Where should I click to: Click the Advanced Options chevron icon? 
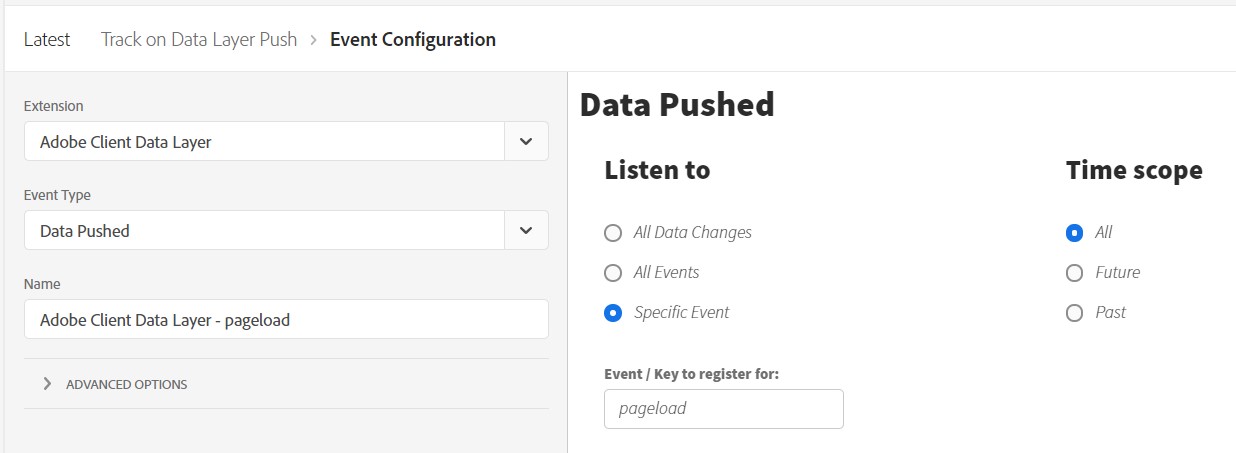pos(47,384)
